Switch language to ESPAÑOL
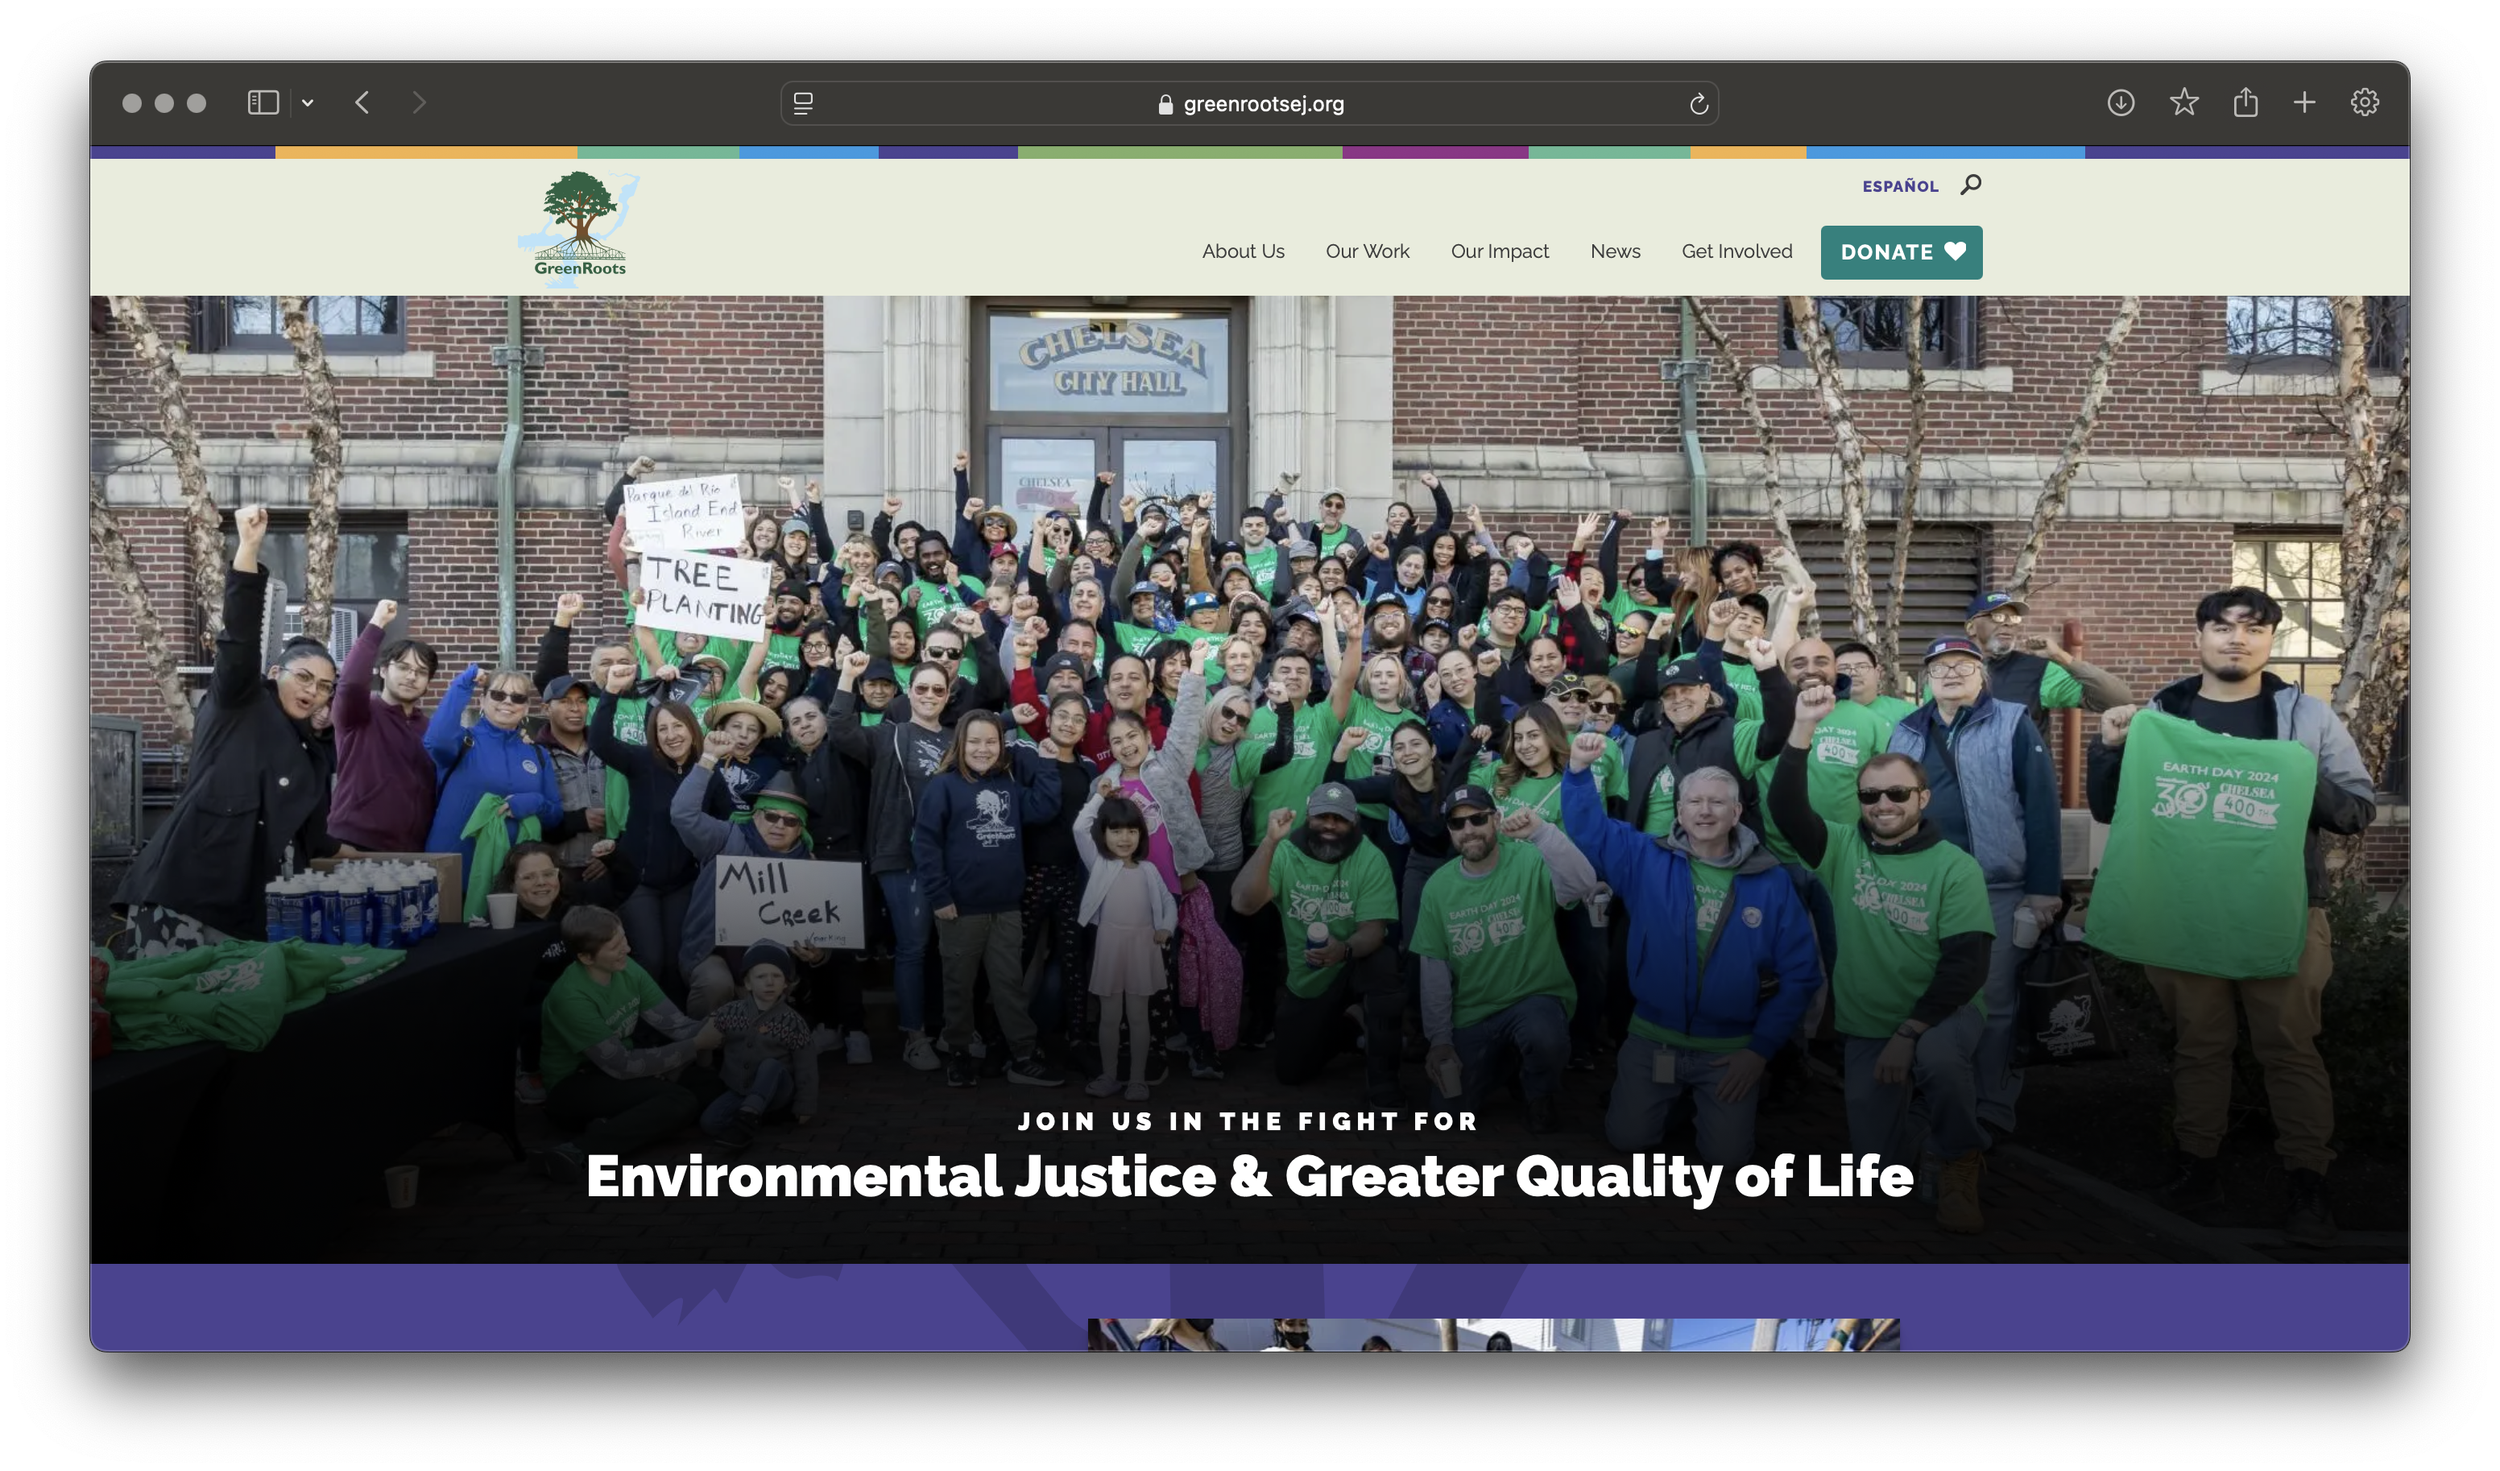The image size is (2500, 1471). pos(1900,186)
